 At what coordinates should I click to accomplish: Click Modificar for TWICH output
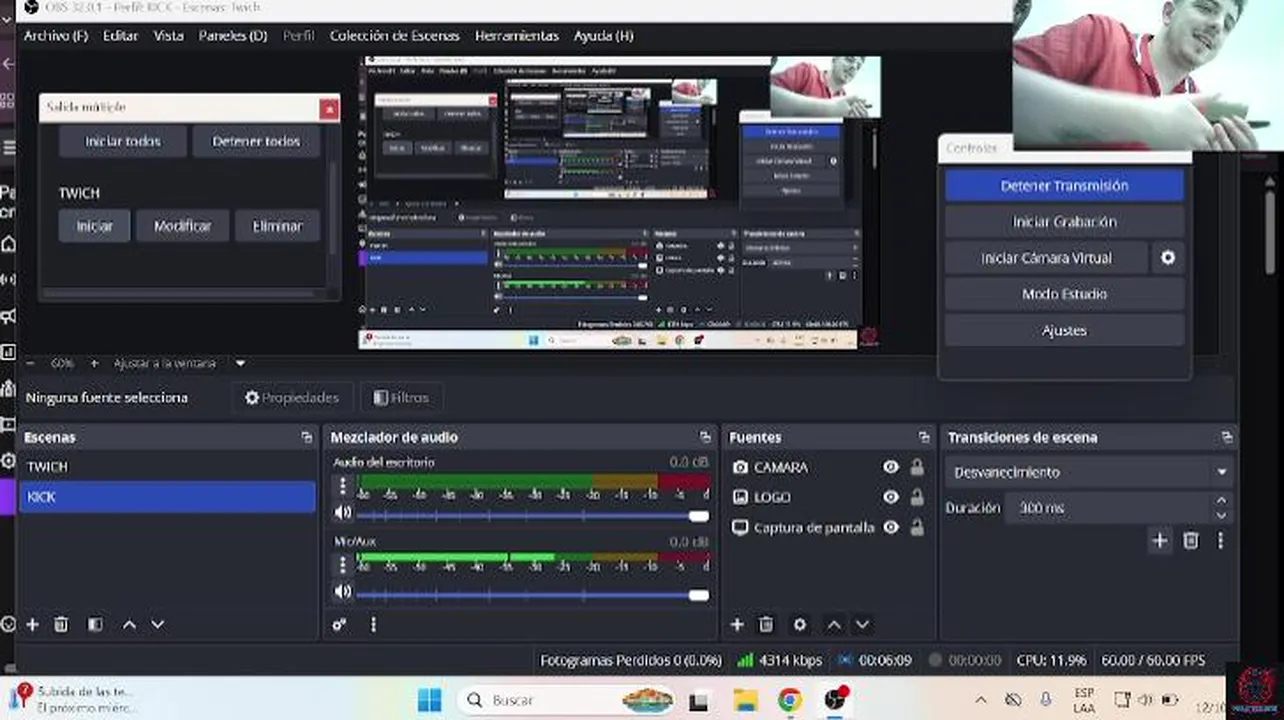click(x=182, y=226)
